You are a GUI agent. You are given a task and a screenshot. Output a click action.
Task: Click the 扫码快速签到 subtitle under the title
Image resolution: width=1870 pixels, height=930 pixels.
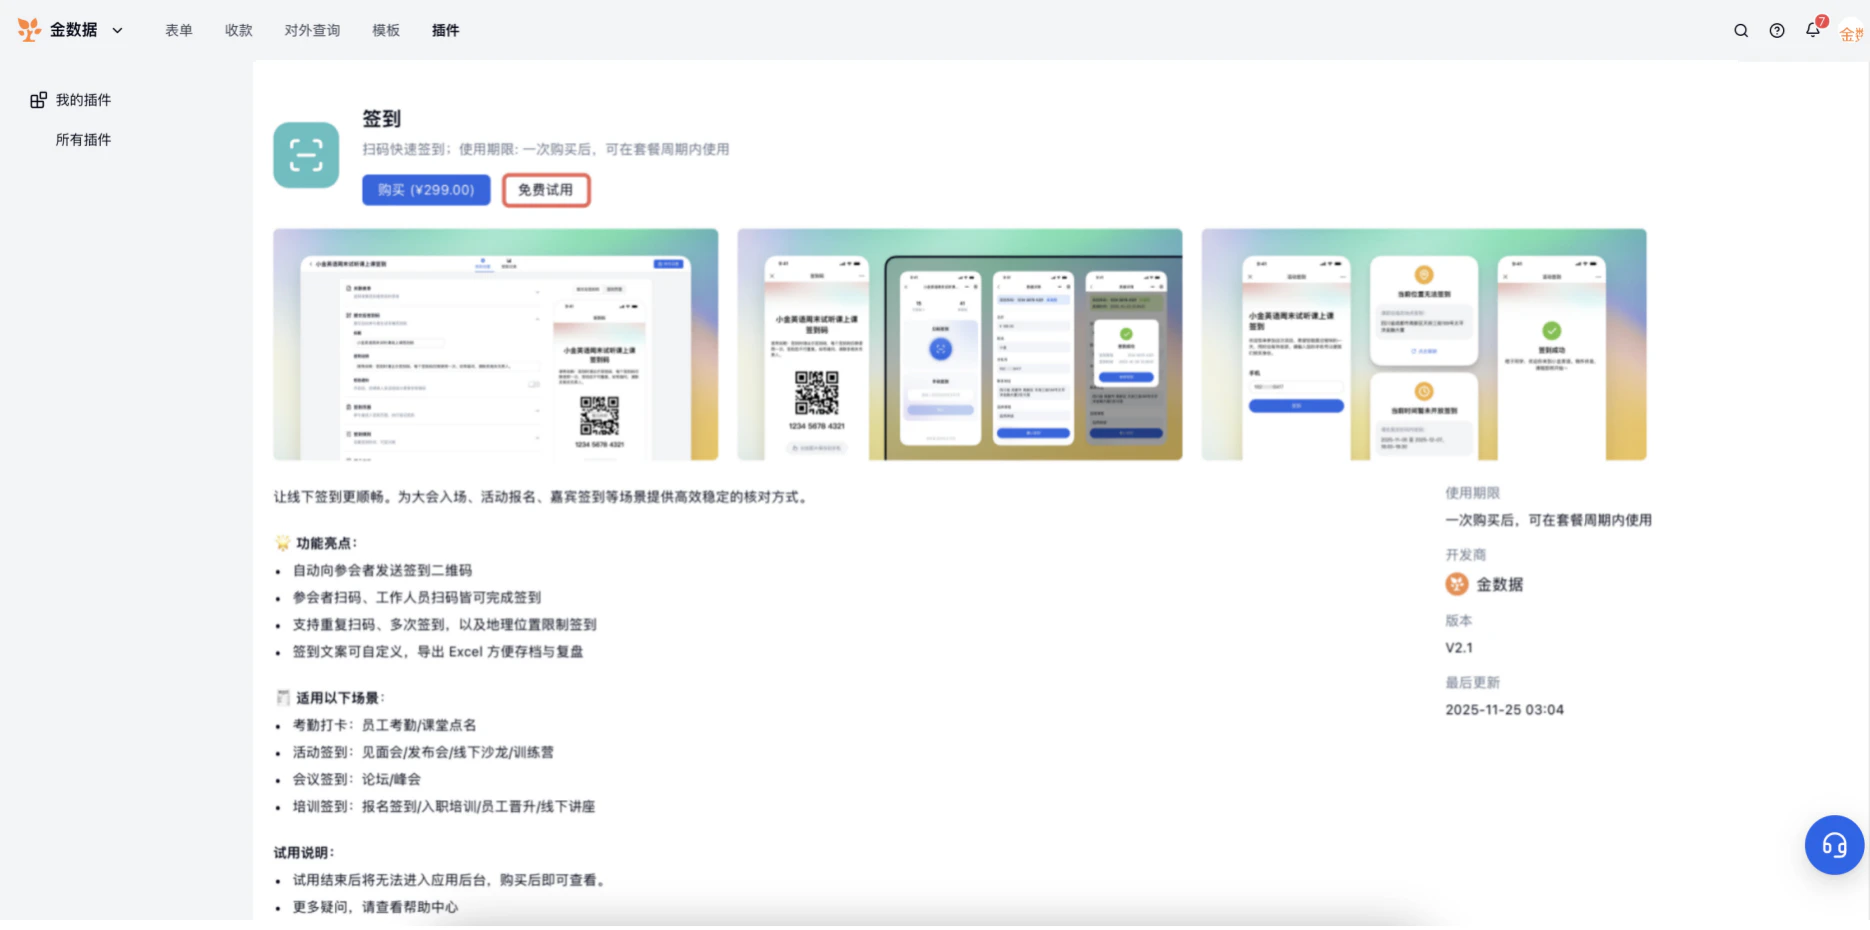(546, 150)
